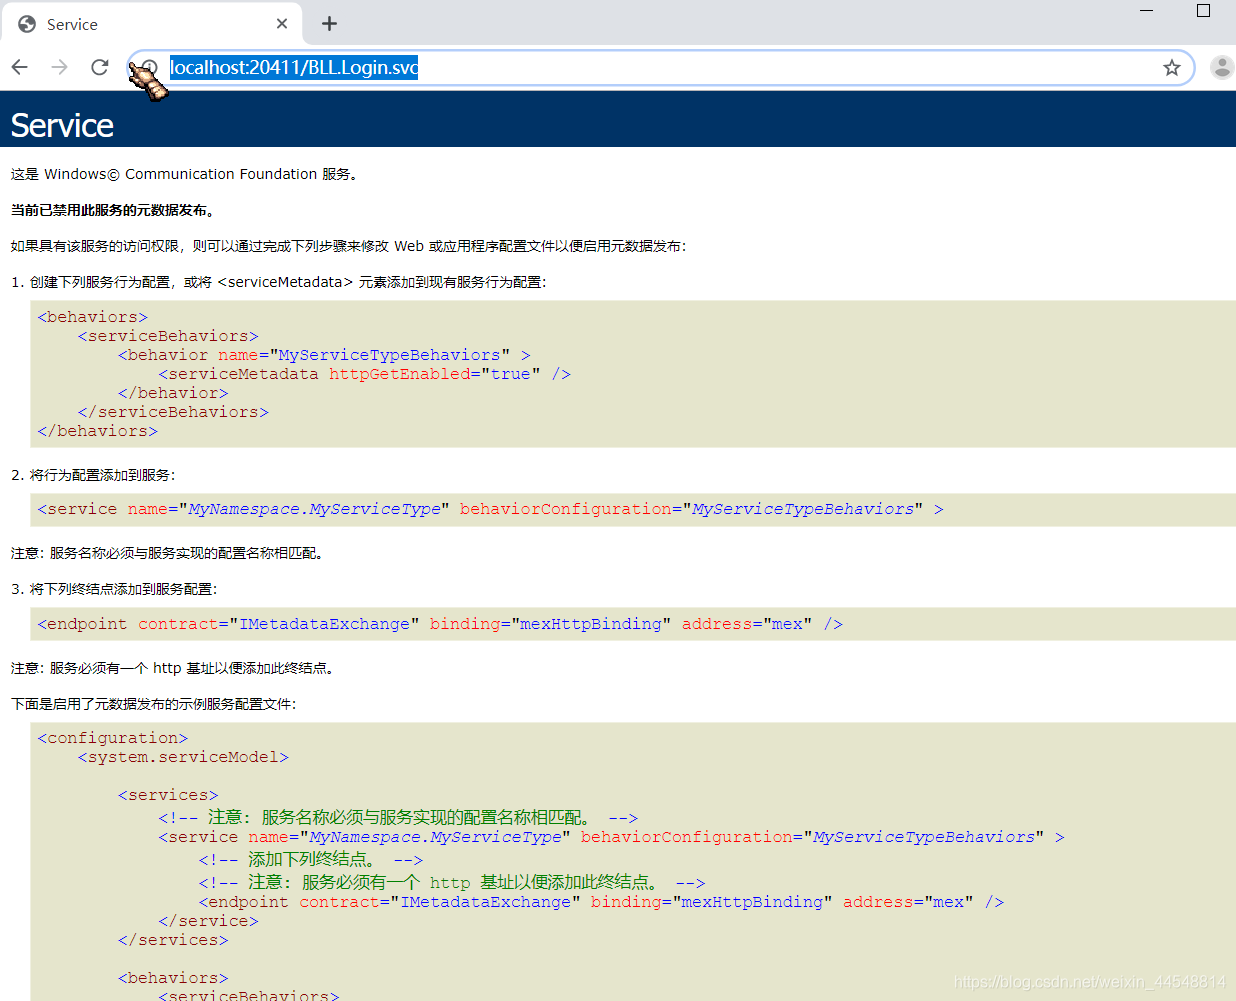
Task: Click the text 'Windows© Communication Foundation'
Action: click(x=180, y=174)
